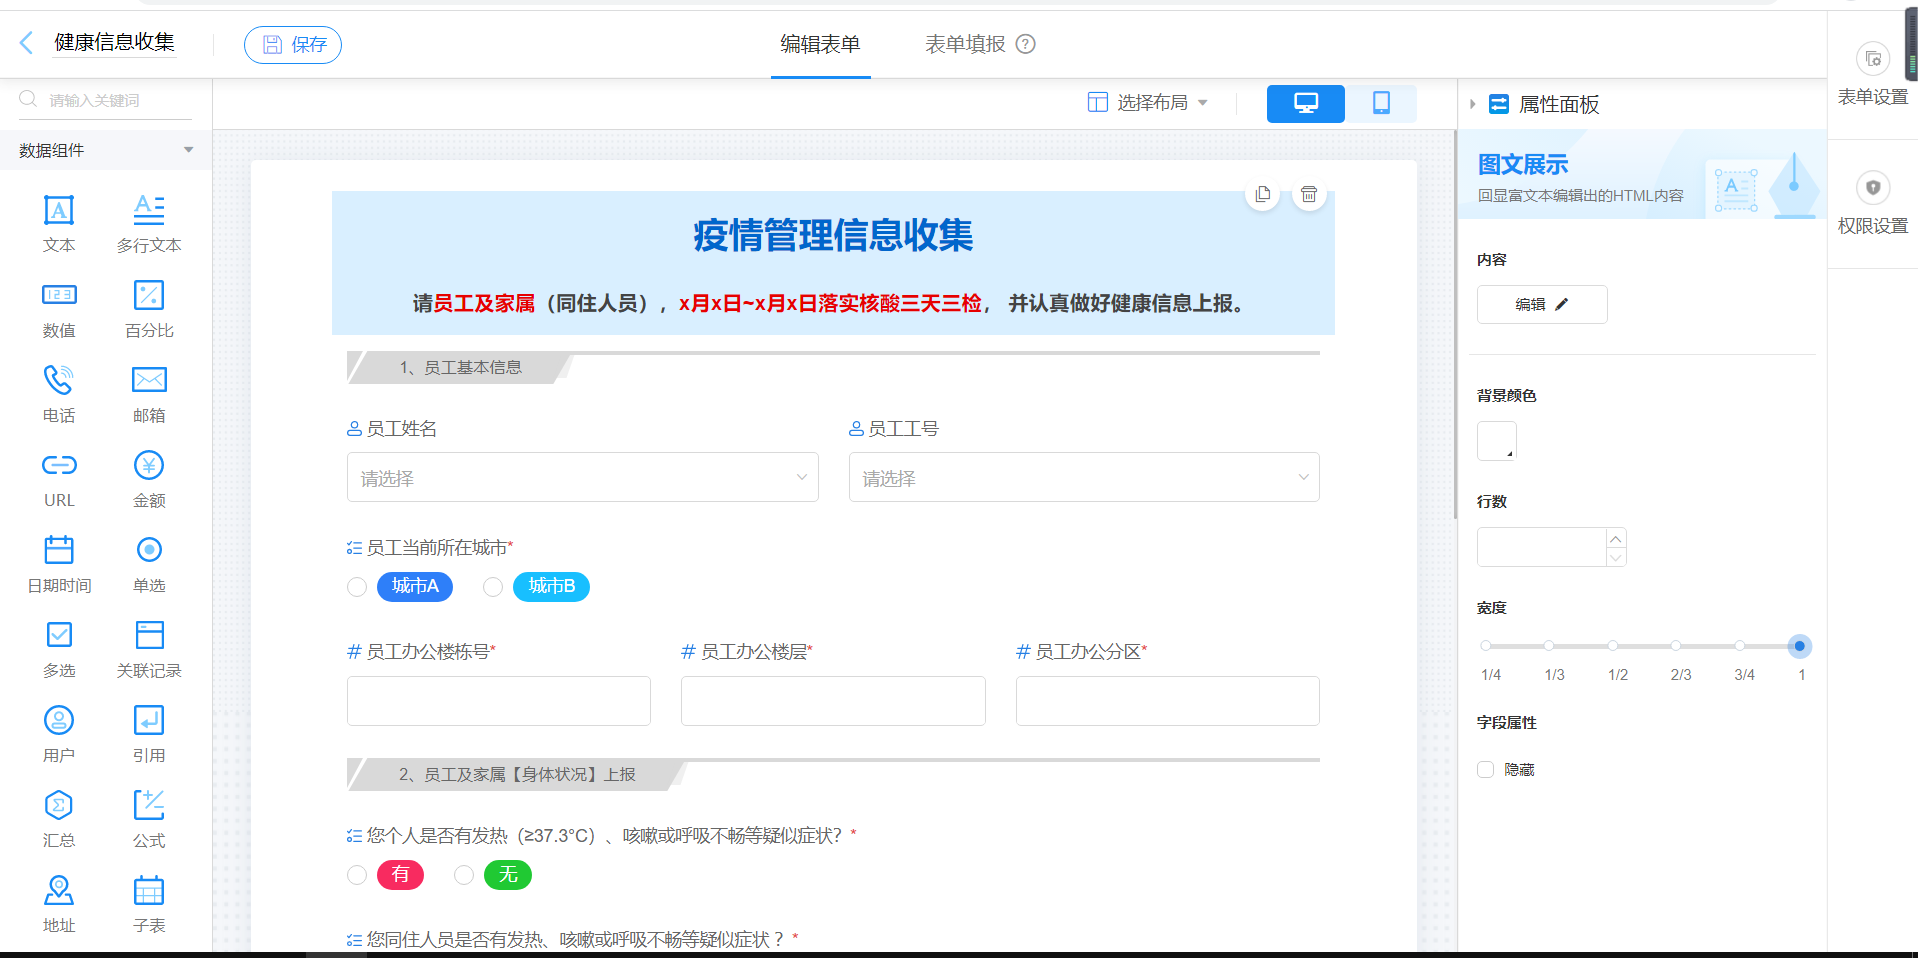Add a 引用 reference component
Image resolution: width=1918 pixels, height=958 pixels.
[x=149, y=734]
